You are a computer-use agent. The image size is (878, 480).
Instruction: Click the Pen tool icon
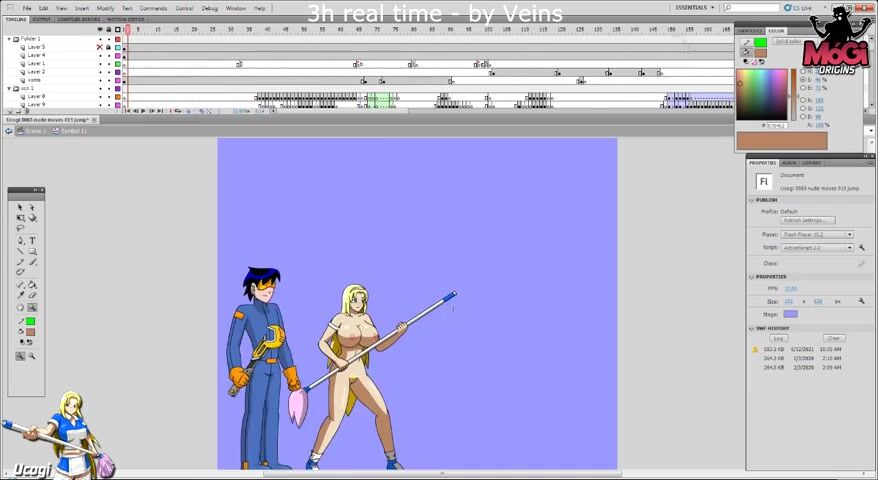click(20, 240)
